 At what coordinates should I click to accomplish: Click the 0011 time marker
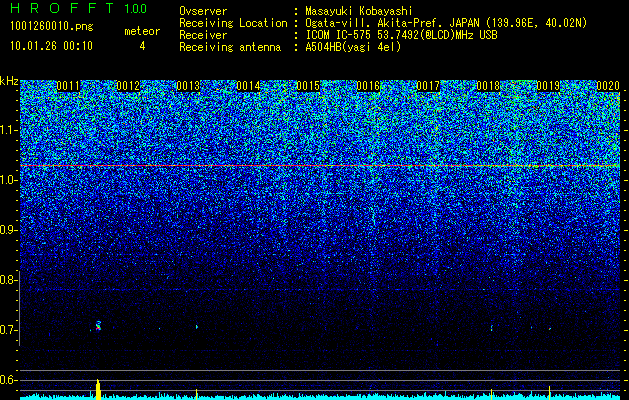point(68,86)
